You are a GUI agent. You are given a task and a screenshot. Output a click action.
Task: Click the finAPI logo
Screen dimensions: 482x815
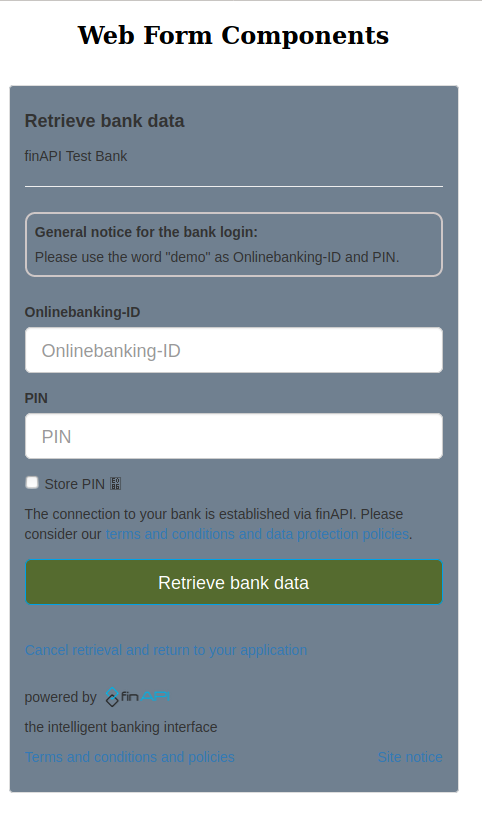click(x=138, y=696)
